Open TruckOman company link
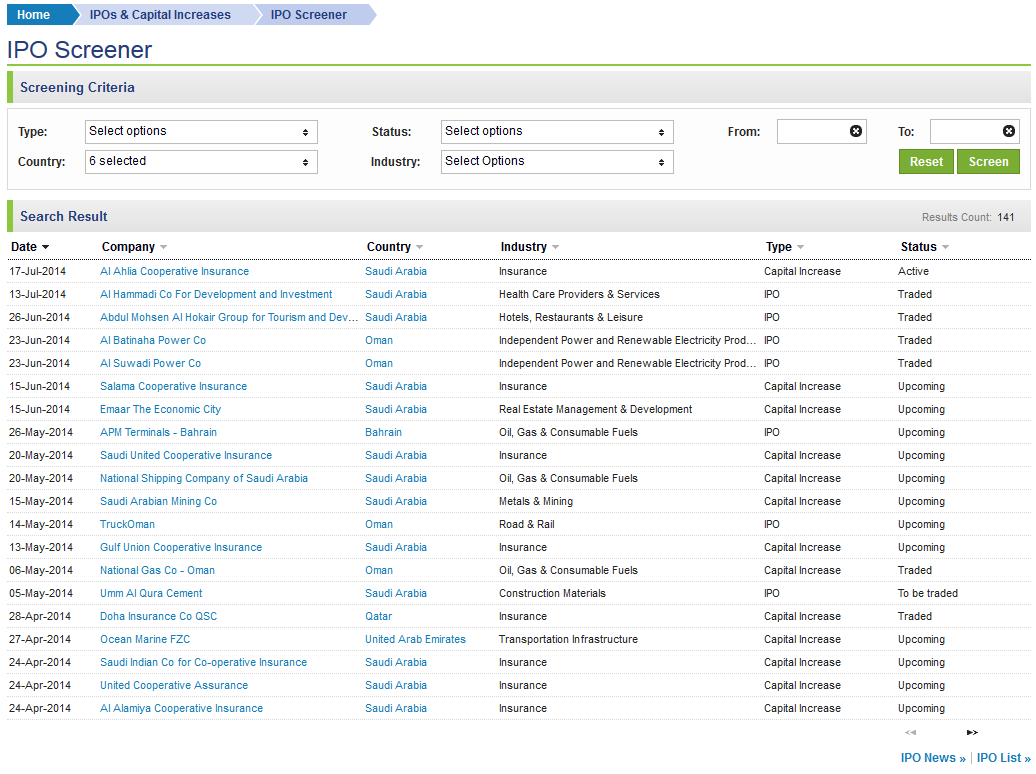The image size is (1036, 774). pos(128,525)
